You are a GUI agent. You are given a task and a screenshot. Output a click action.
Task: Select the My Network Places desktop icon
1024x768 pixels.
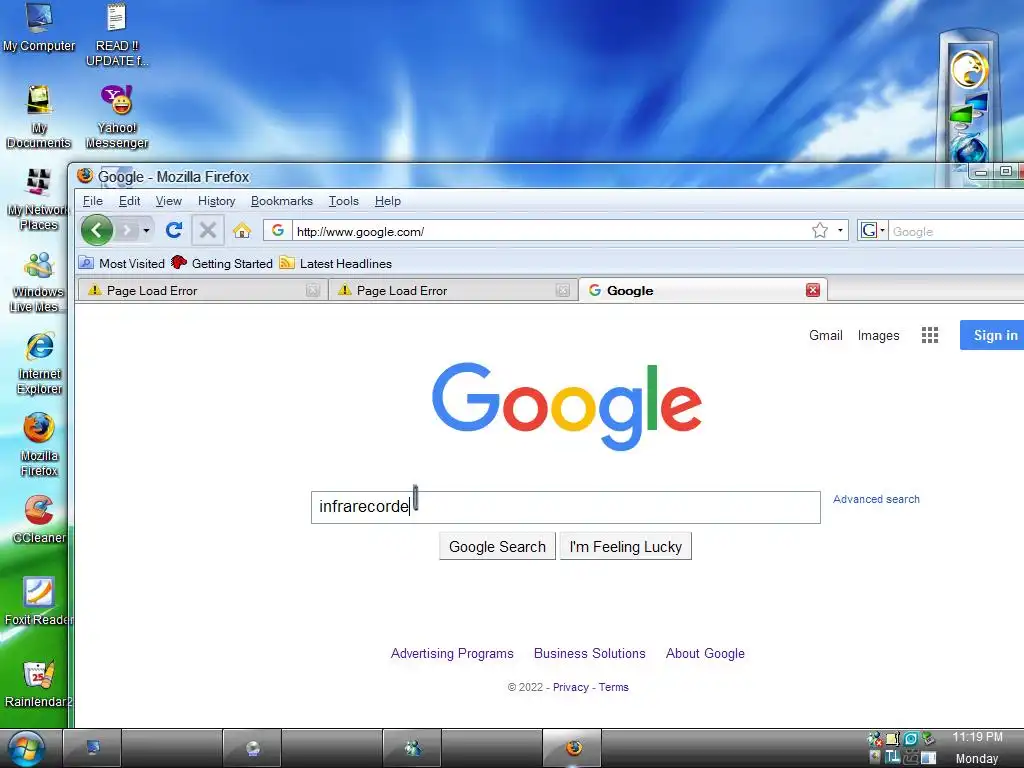coord(39,199)
